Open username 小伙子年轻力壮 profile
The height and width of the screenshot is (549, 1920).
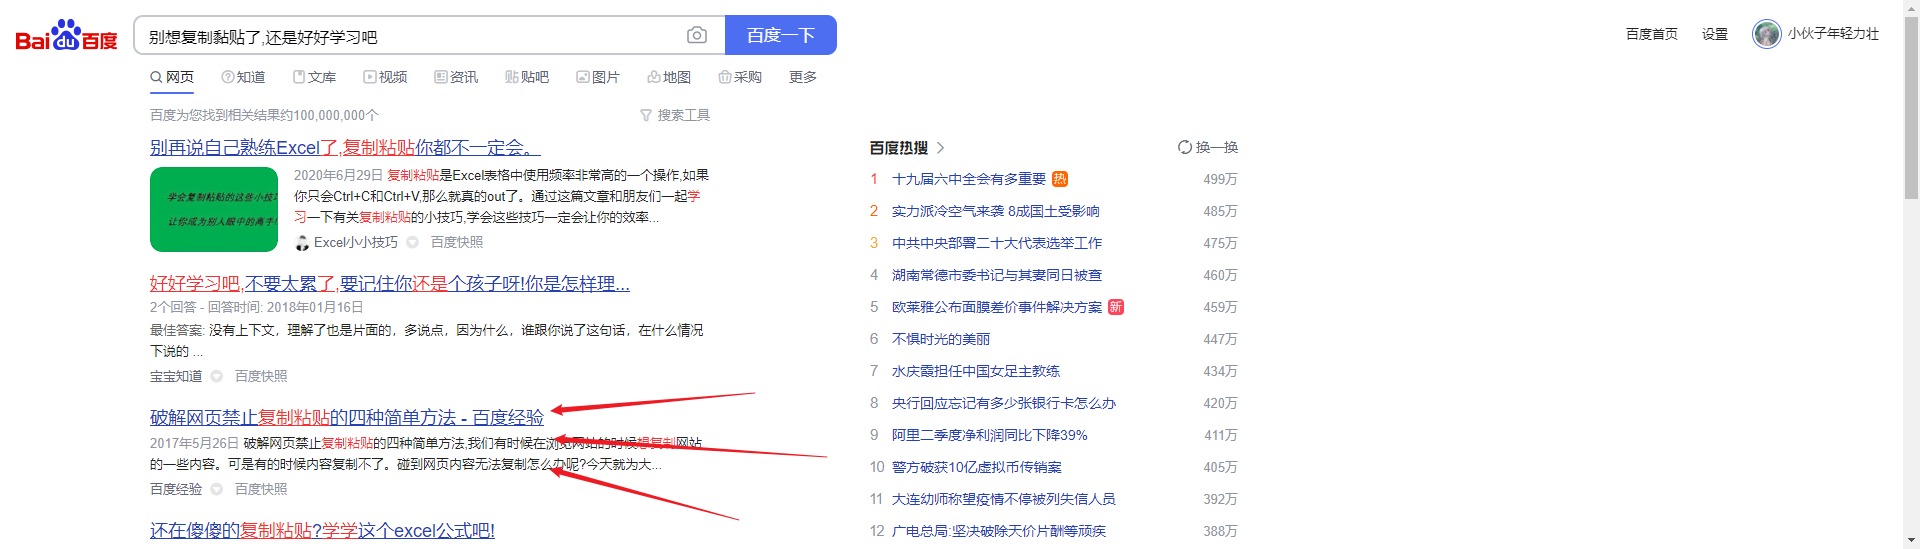[1834, 34]
